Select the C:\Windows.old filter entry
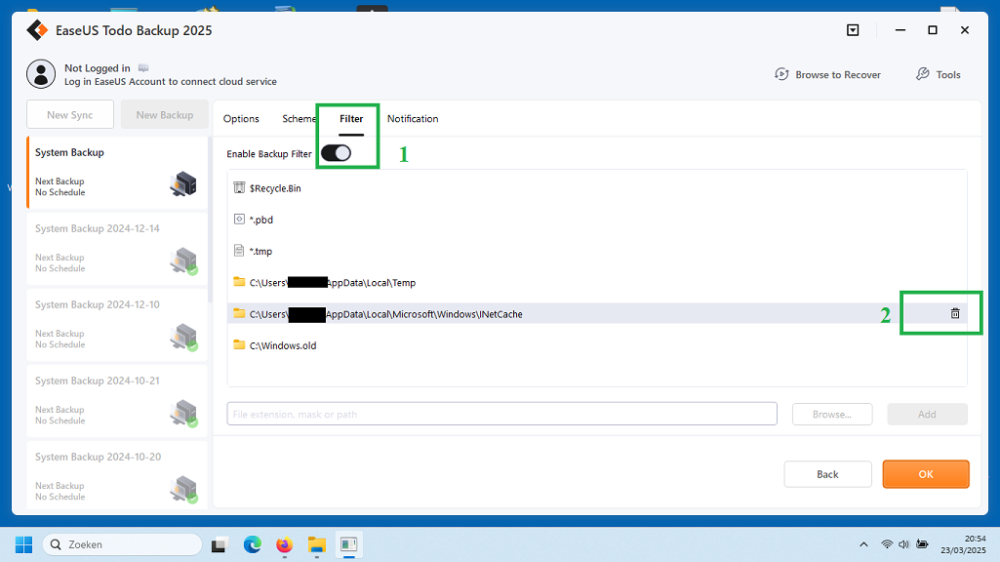Screen dimensions: 1000x562 283,346
